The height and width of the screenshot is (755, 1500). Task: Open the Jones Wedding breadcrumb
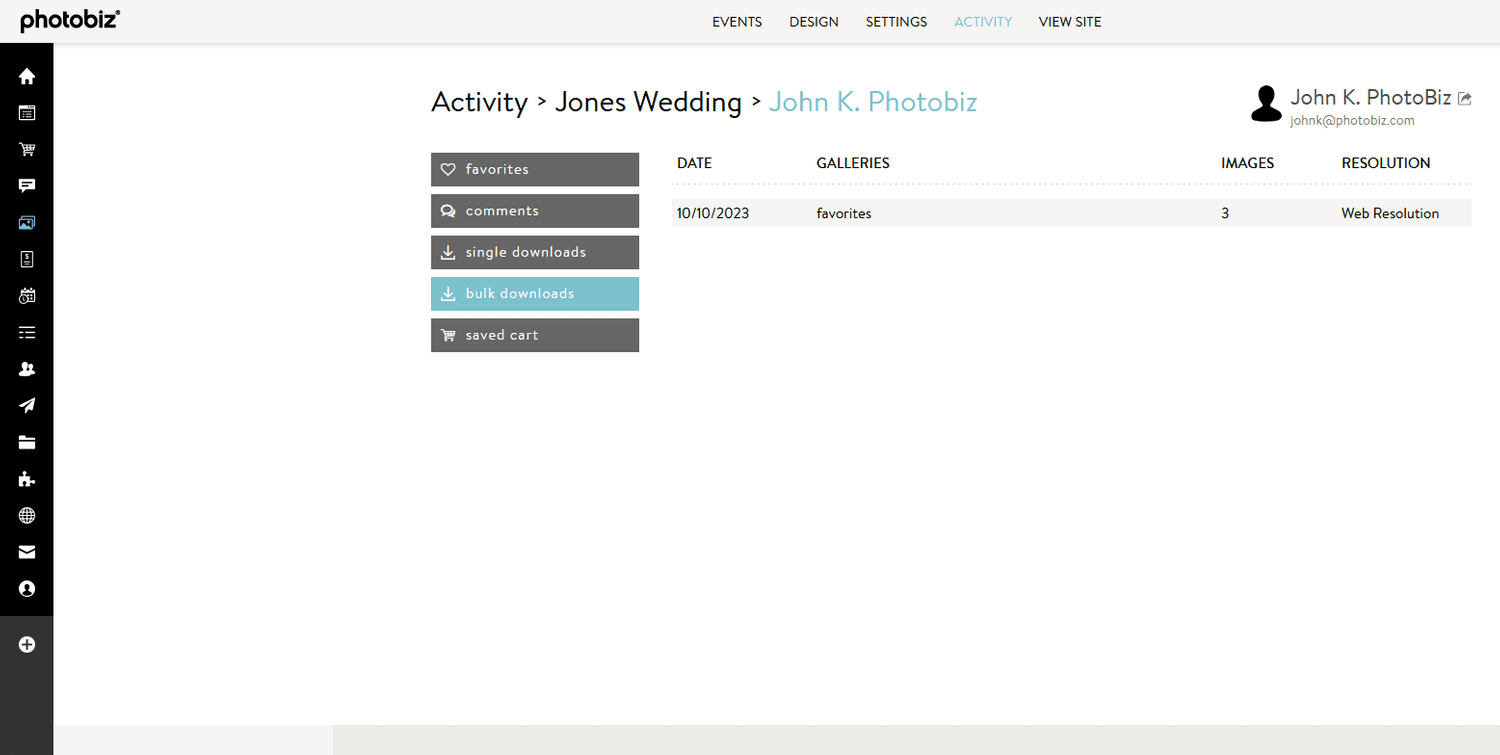coord(647,102)
